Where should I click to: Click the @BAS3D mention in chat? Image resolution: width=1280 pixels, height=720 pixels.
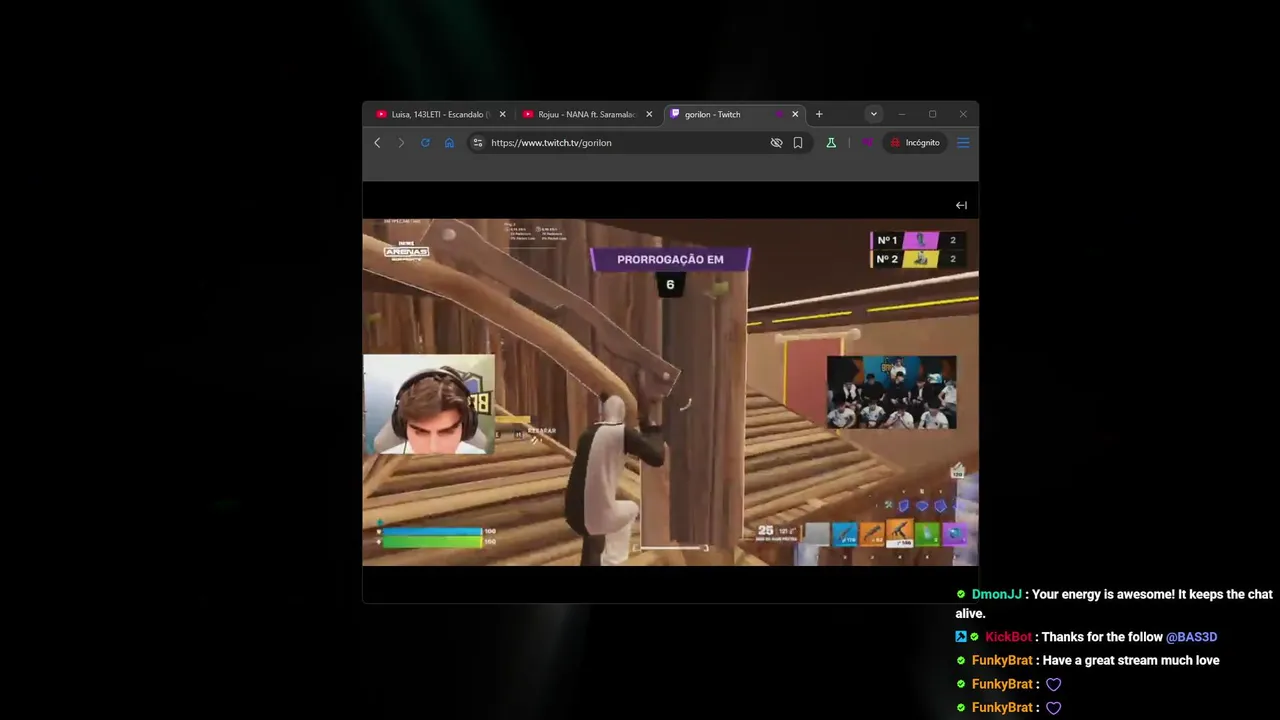point(1191,637)
